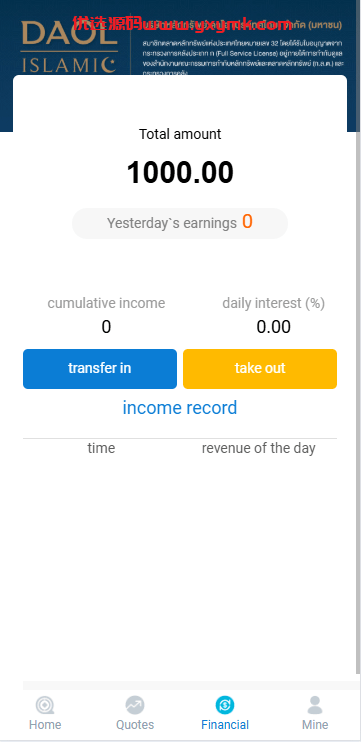Click the revenue of the day header
The width and height of the screenshot is (361, 742).
coord(258,448)
